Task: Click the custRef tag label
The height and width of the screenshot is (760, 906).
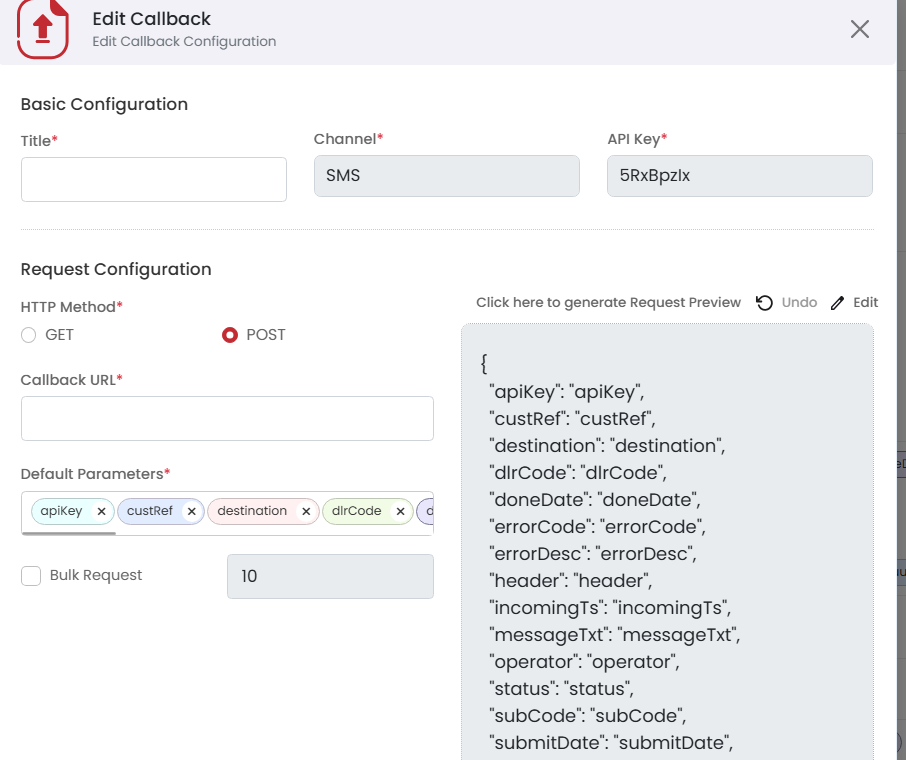Action: point(150,511)
